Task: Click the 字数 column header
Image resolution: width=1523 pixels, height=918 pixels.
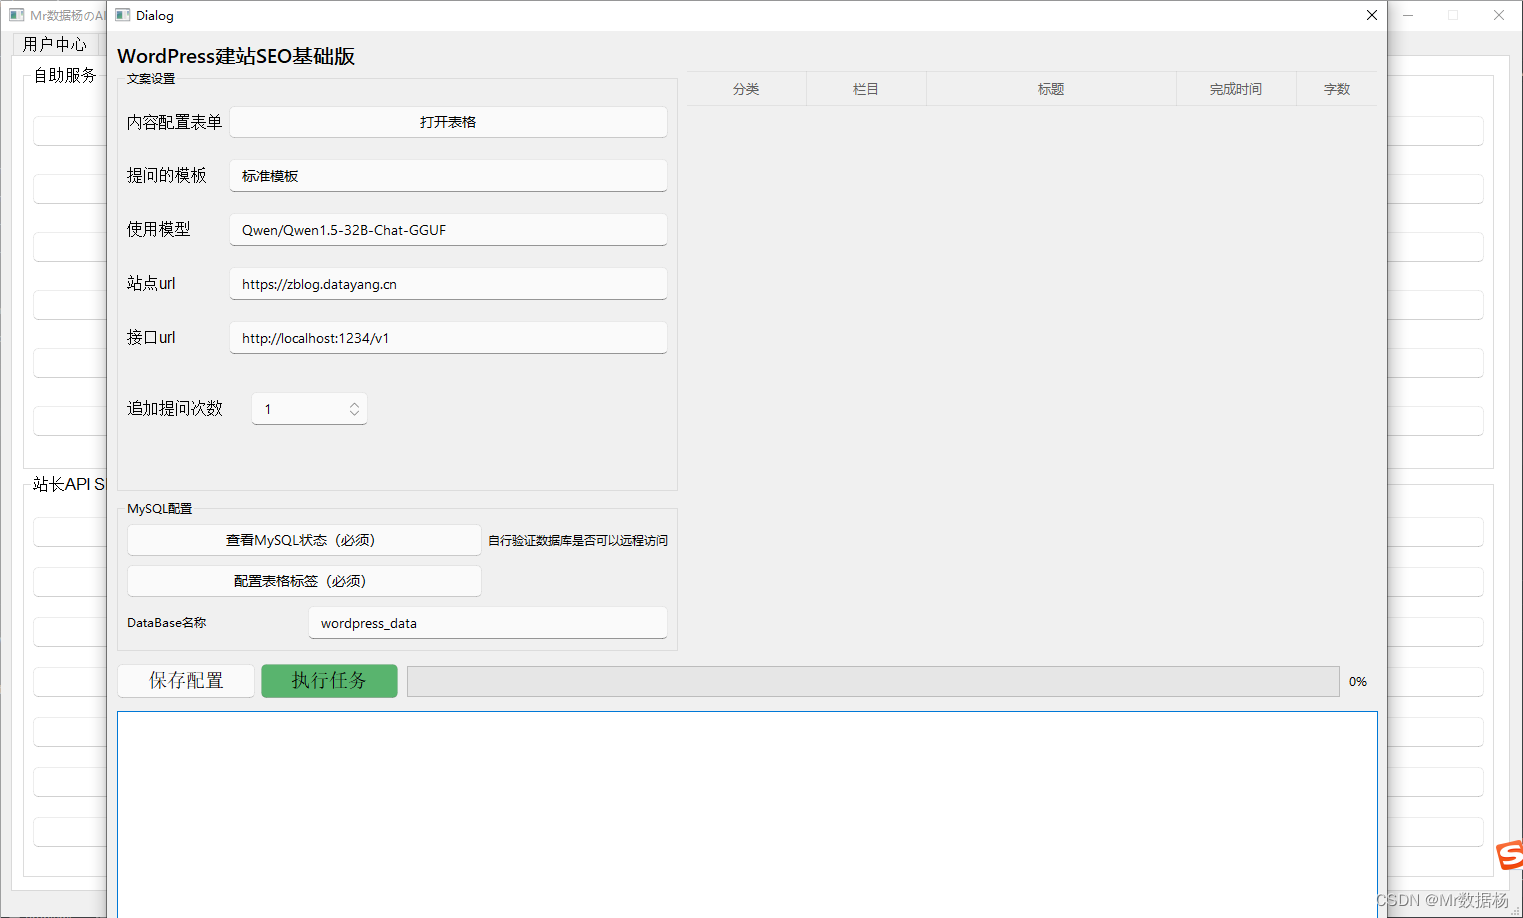Action: [x=1337, y=89]
